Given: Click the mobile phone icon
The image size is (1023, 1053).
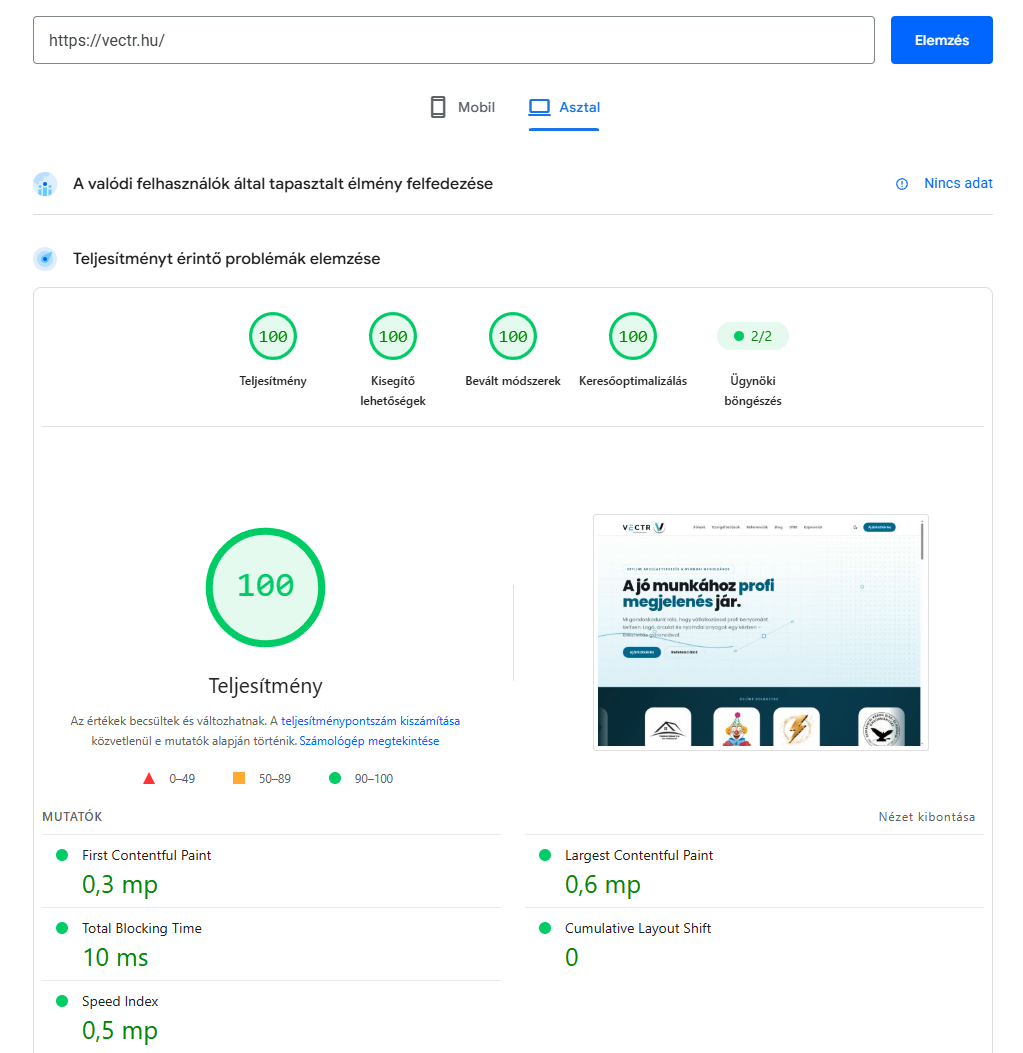Looking at the screenshot, I should 438,107.
